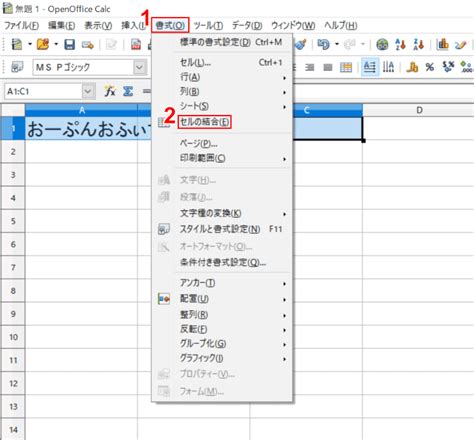This screenshot has width=474, height=440.
Task: Select ページ(P)... menu entry
Action: pyautogui.click(x=222, y=144)
